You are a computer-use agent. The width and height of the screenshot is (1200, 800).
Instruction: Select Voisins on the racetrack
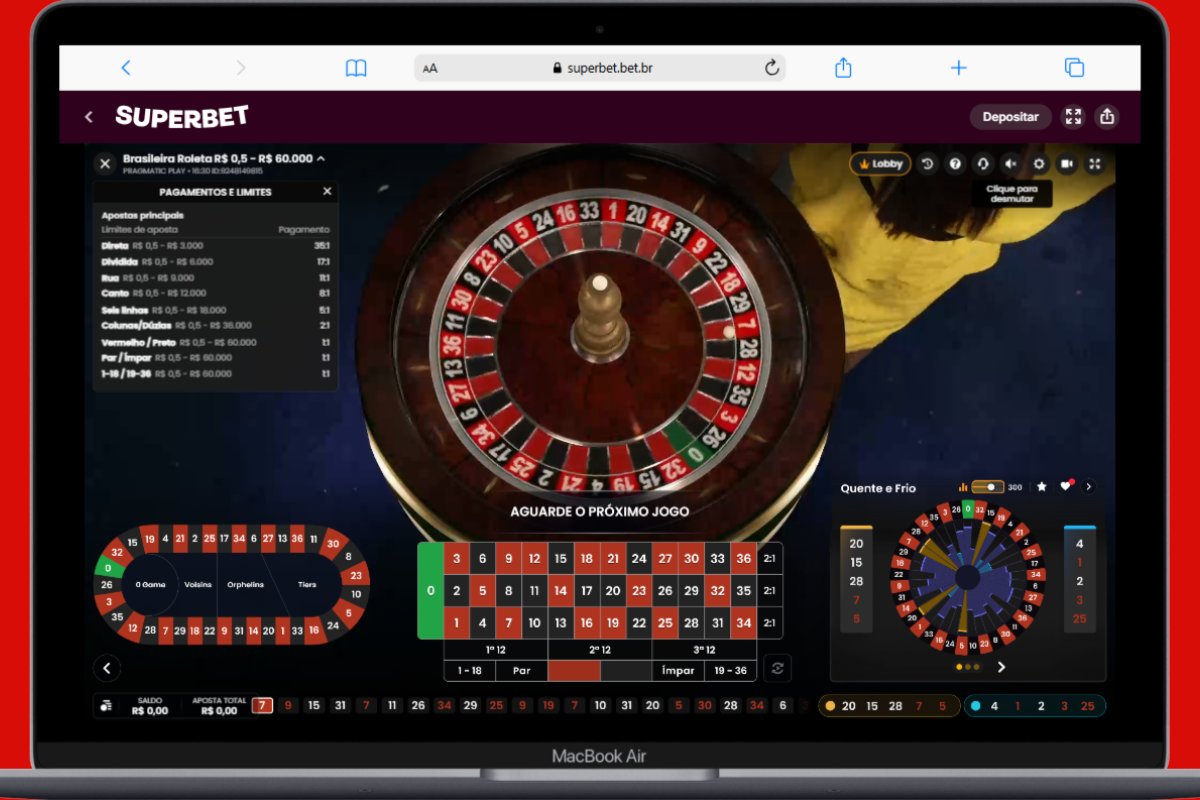[x=198, y=584]
